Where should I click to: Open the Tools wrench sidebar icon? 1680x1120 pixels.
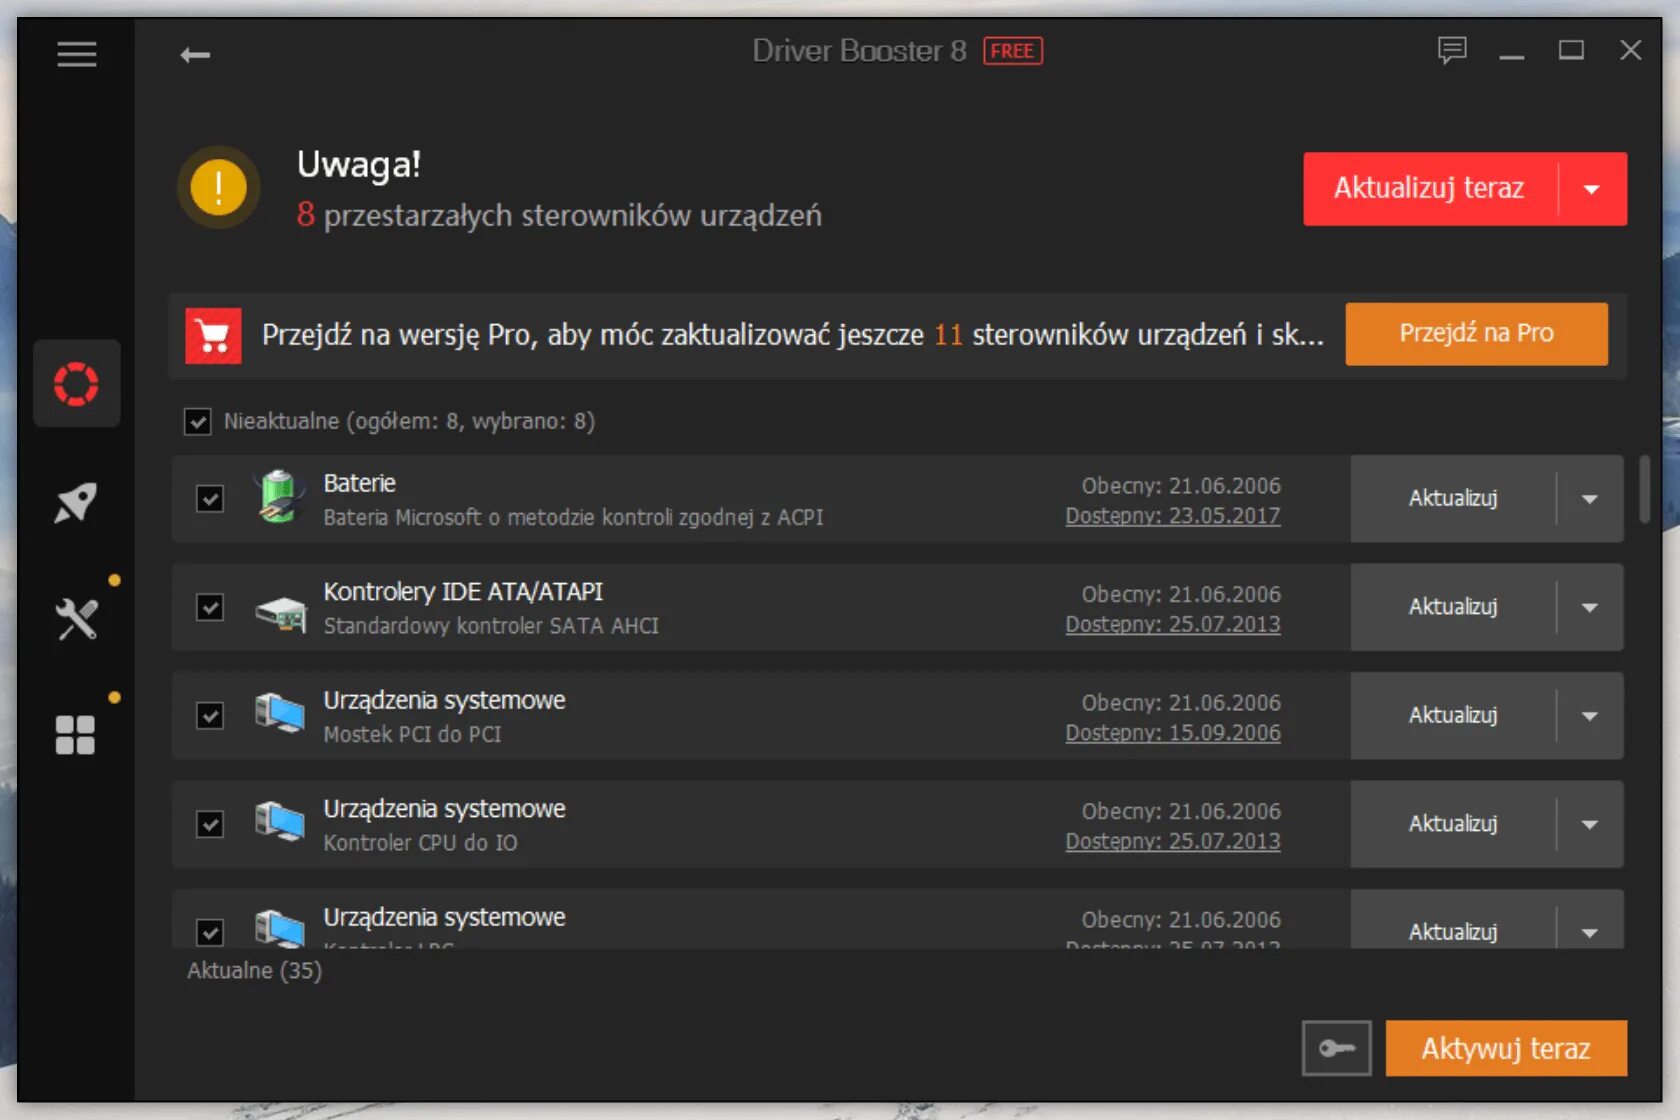coord(76,619)
